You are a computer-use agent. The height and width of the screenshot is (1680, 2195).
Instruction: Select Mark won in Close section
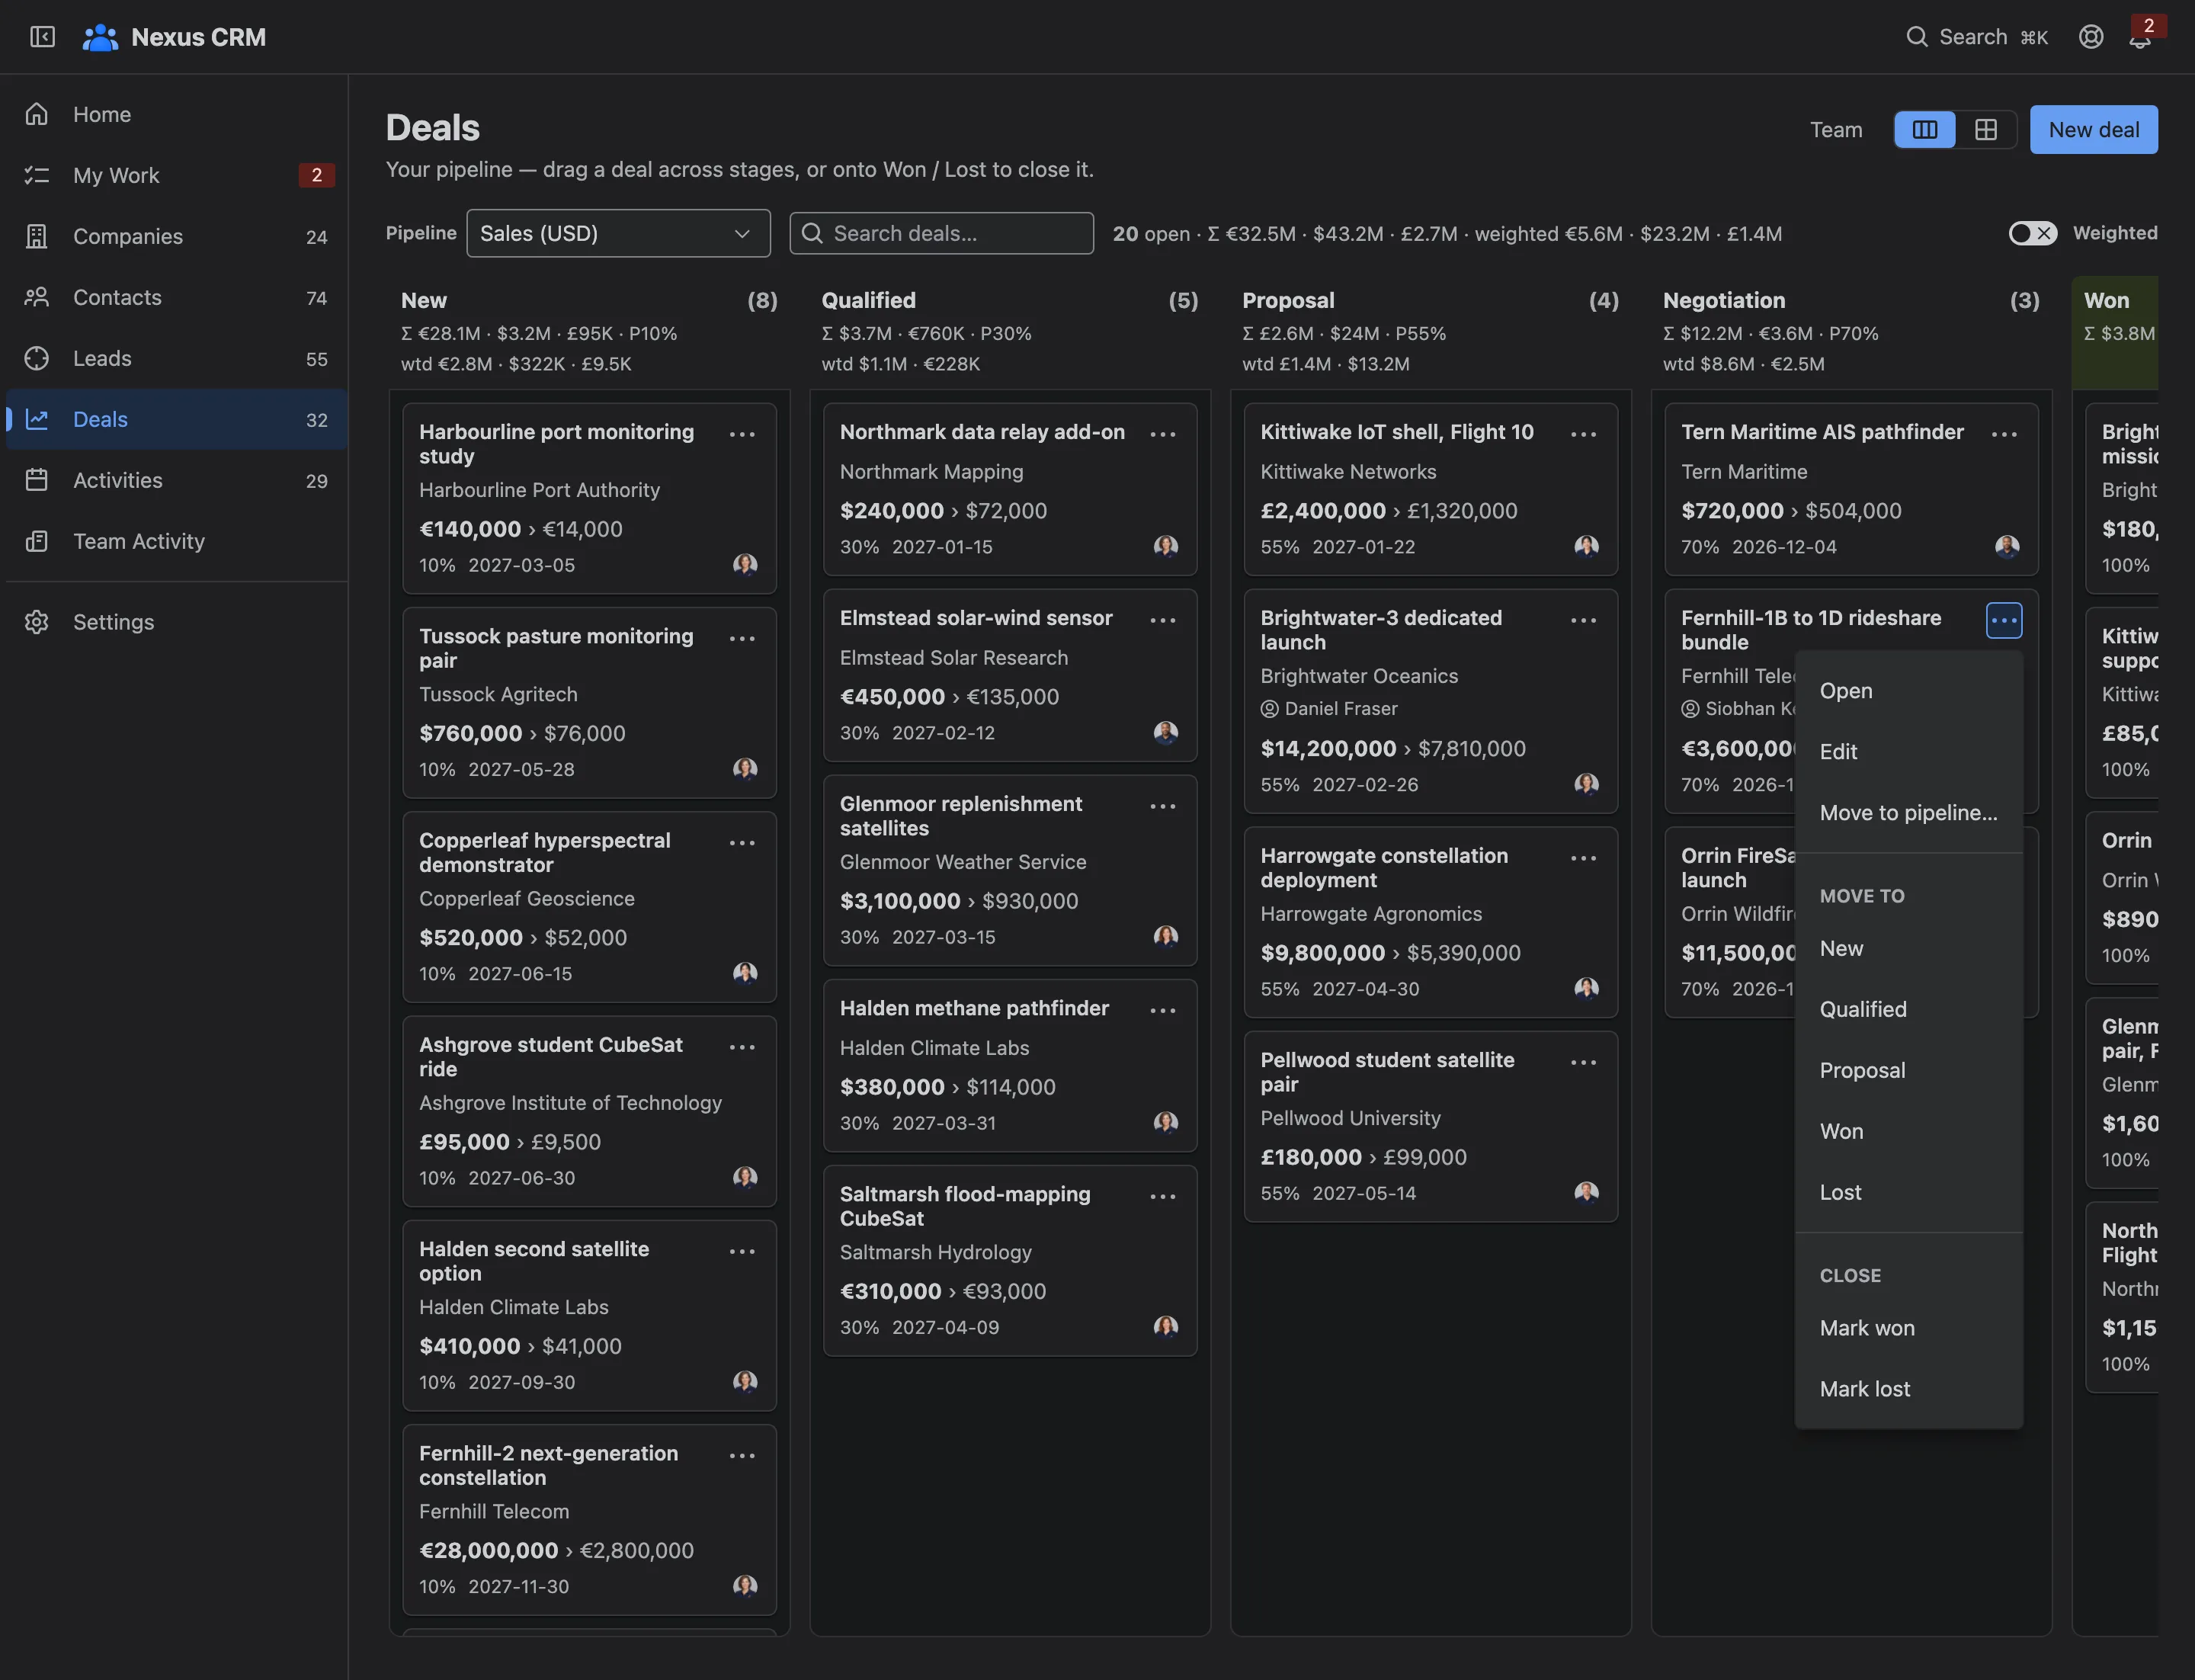coord(1909,1328)
